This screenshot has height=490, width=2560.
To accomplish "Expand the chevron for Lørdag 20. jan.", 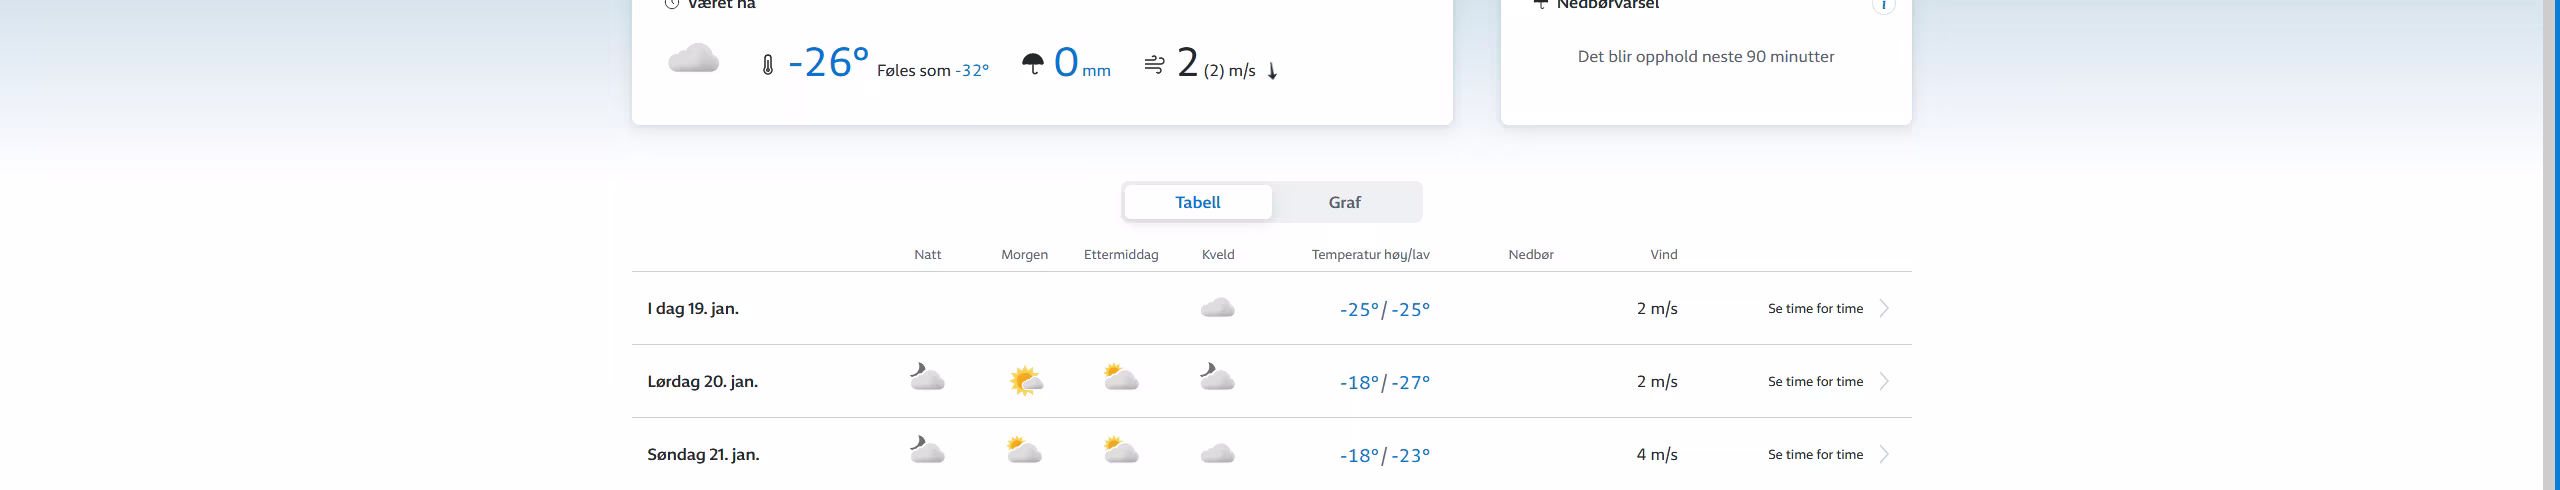I will 1884,381.
